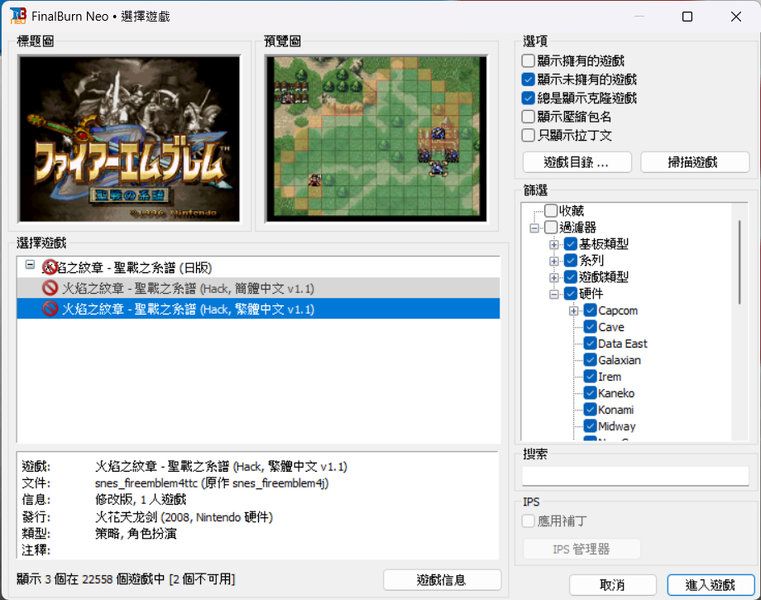Image resolution: width=761 pixels, height=600 pixels.
Task: Open 遊戲信息 game info button
Action: (x=442, y=580)
